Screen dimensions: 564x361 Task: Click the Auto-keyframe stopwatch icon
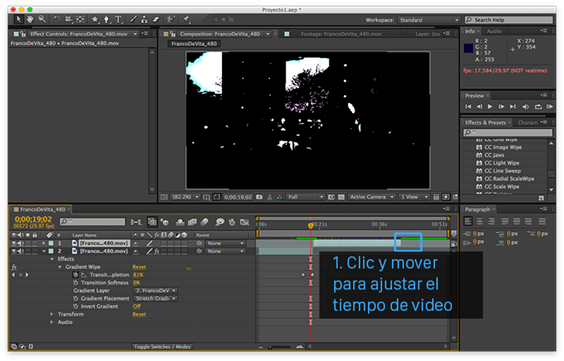point(232,223)
